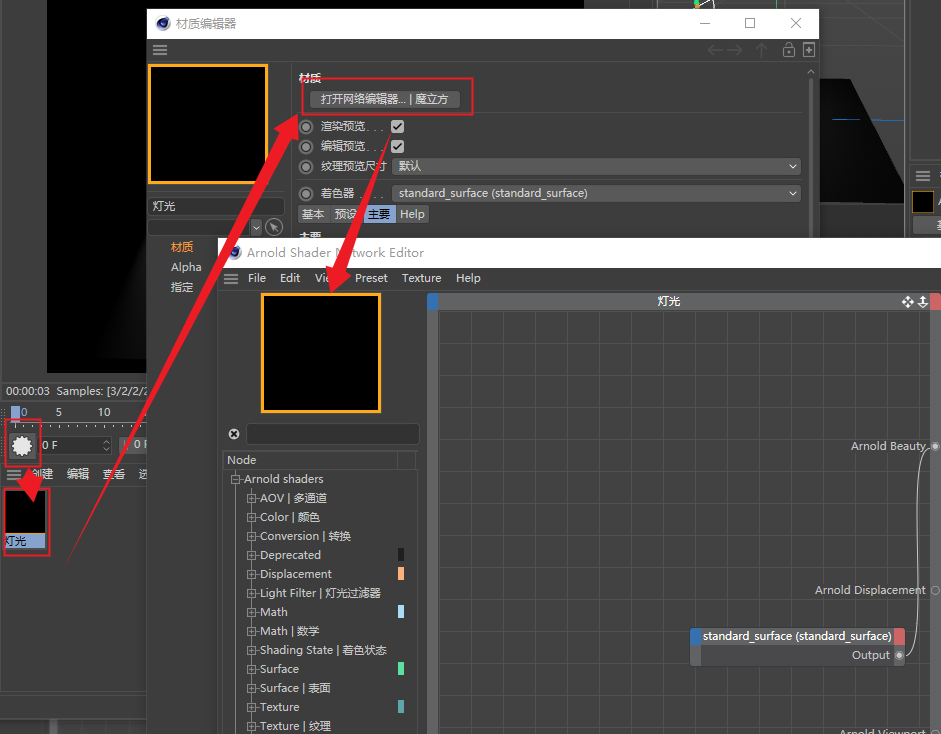Switch to the 主要 tab
The width and height of the screenshot is (941, 734).
[379, 214]
